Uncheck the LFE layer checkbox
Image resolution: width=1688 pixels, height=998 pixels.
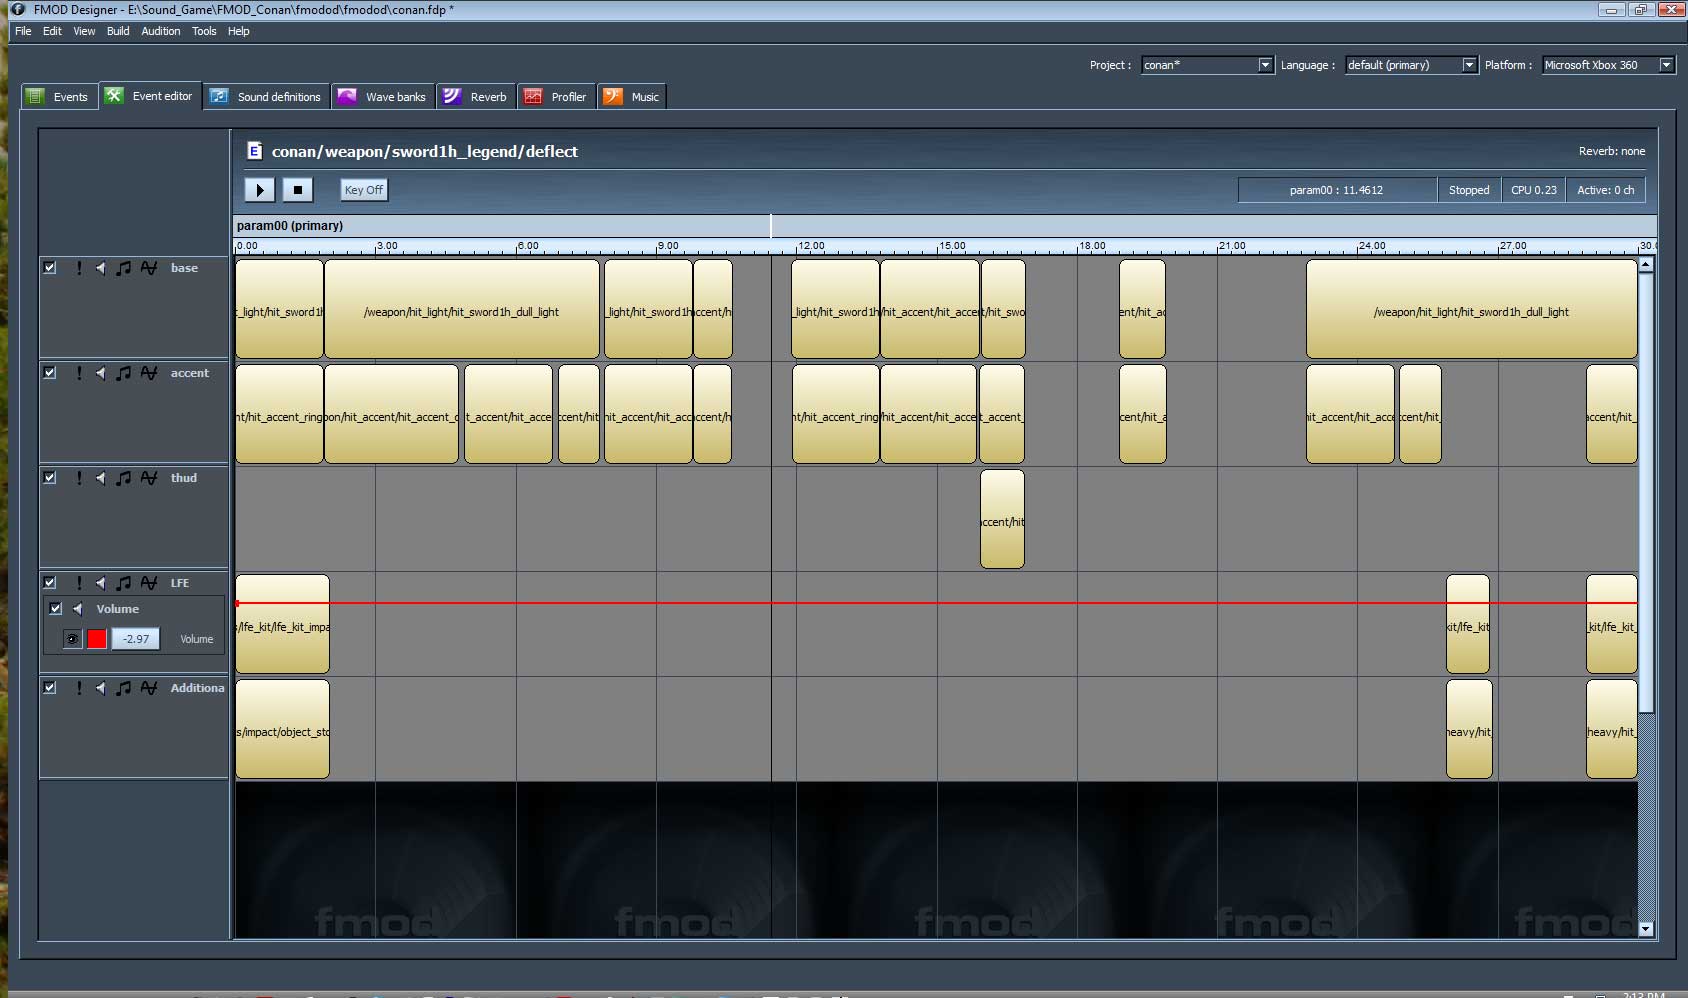pos(49,583)
